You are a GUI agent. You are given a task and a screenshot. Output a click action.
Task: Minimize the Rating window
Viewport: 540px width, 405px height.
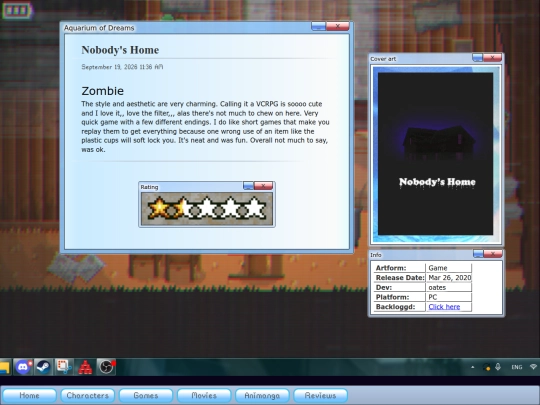tap(248, 186)
